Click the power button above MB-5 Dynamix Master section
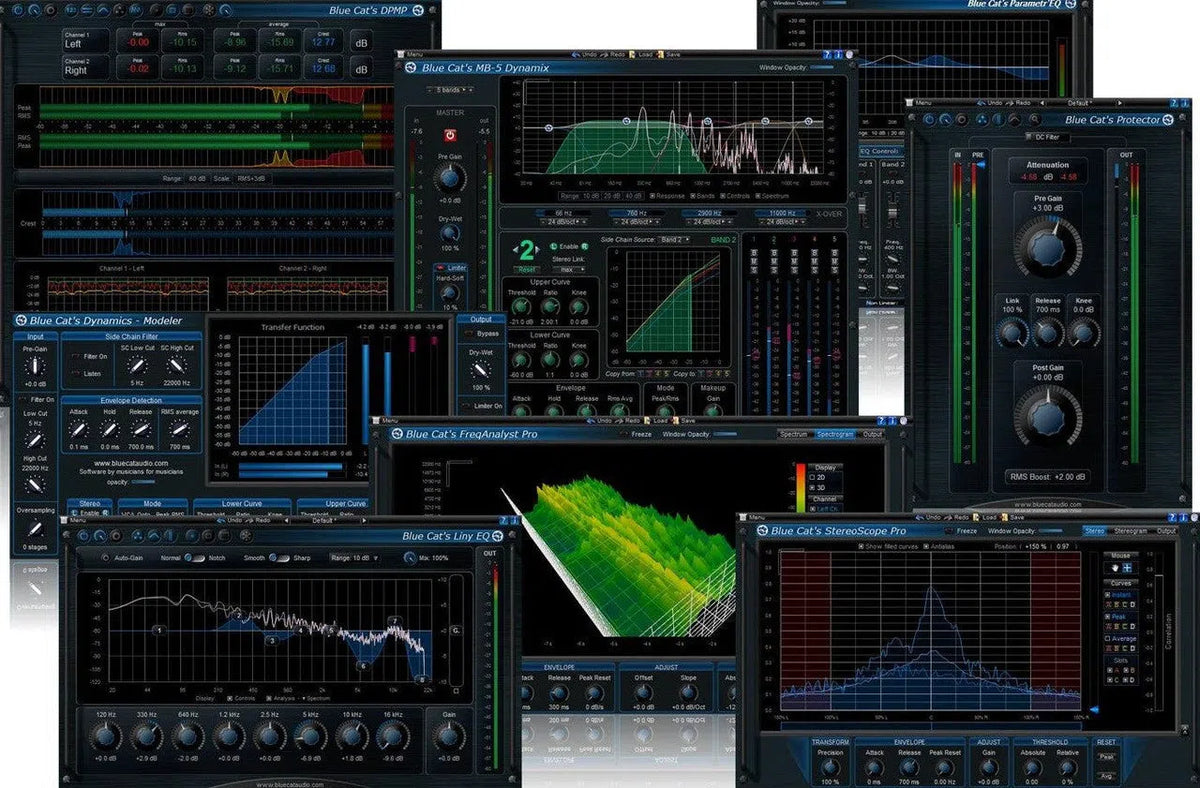 point(451,135)
